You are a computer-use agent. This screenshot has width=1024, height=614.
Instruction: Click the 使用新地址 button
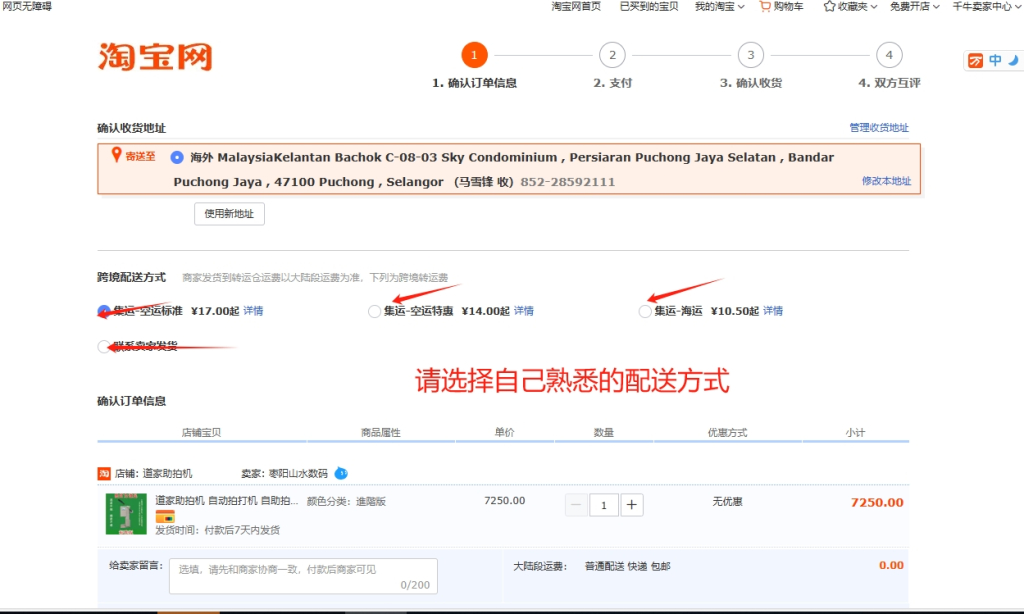229,213
